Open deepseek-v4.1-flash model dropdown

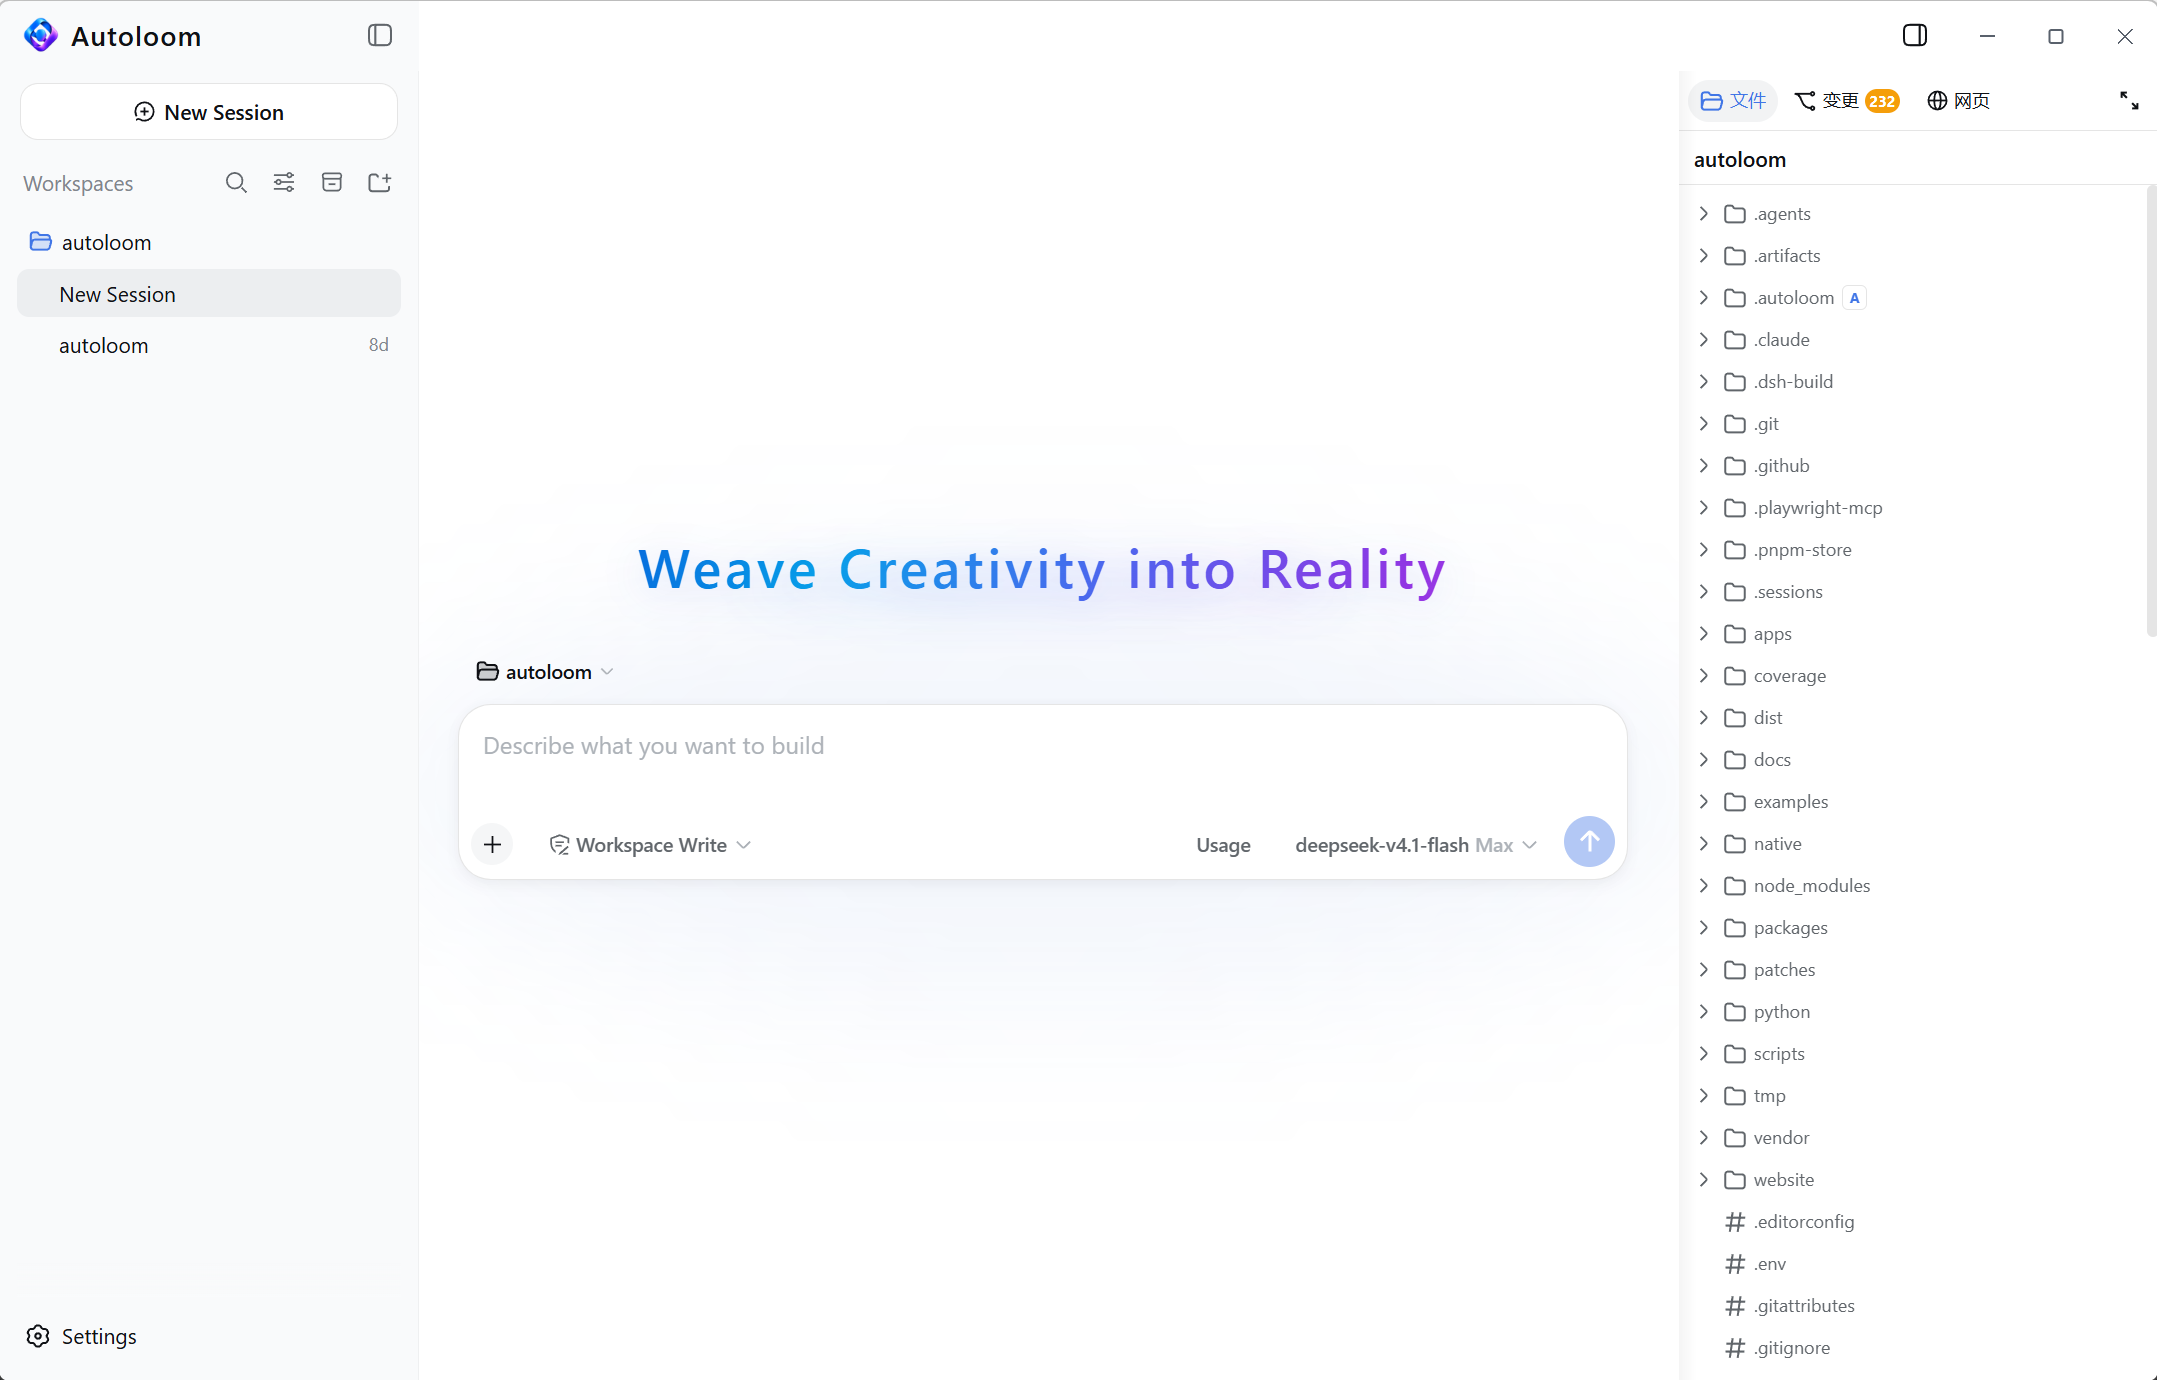click(1416, 845)
